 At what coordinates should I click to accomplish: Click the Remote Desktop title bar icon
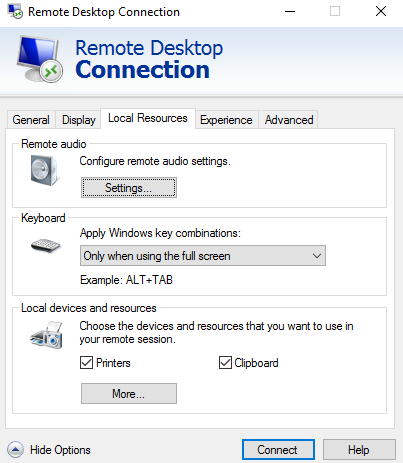[x=15, y=11]
